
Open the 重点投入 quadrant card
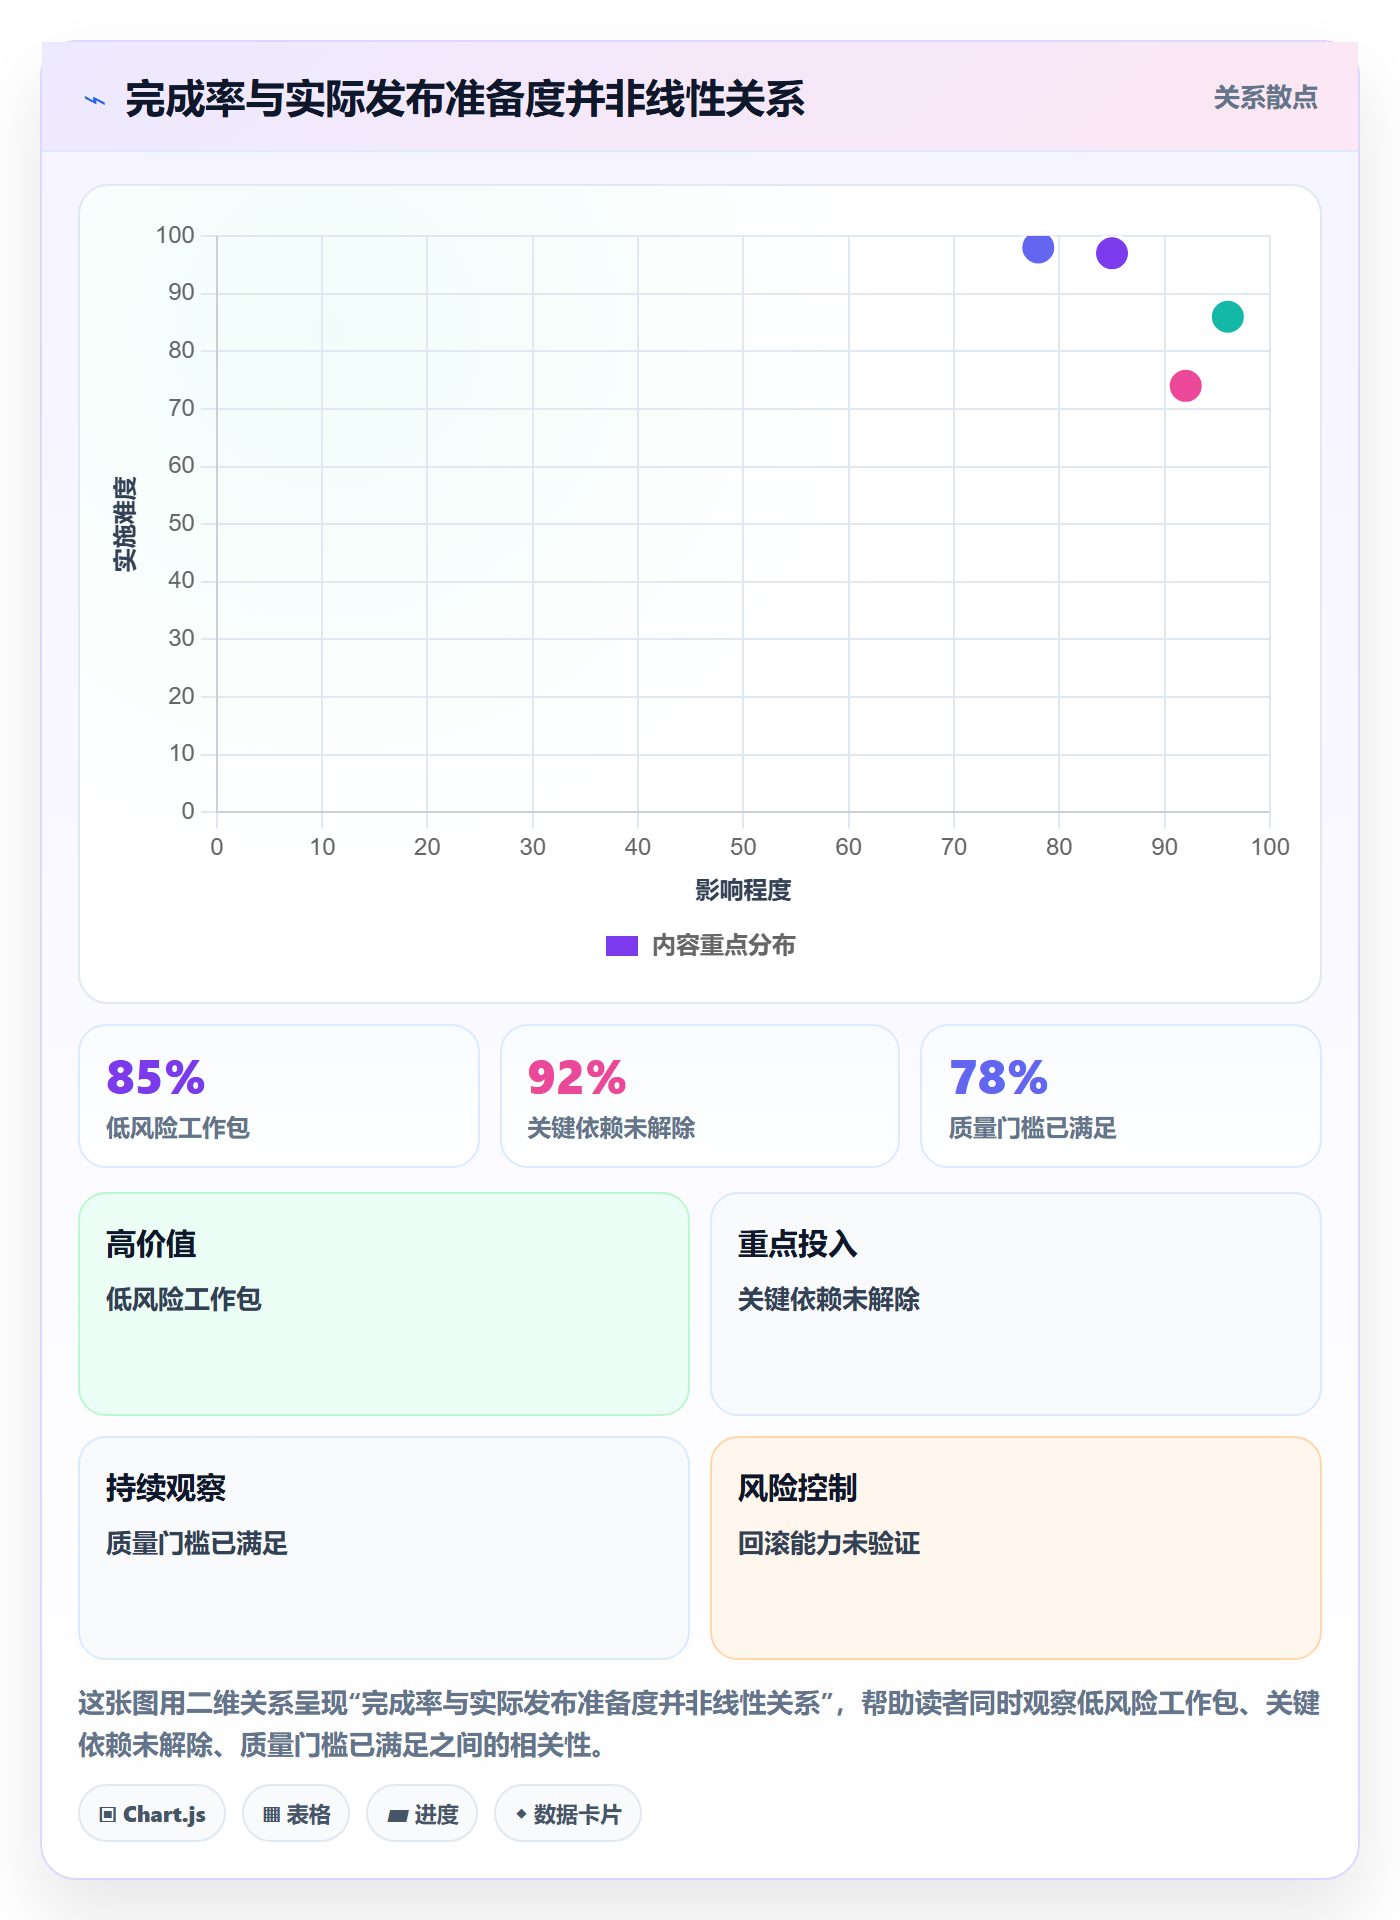coord(1016,1304)
